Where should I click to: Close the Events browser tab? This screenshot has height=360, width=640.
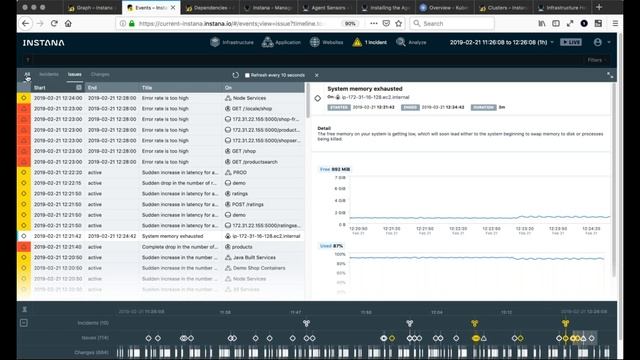pyautogui.click(x=173, y=7)
